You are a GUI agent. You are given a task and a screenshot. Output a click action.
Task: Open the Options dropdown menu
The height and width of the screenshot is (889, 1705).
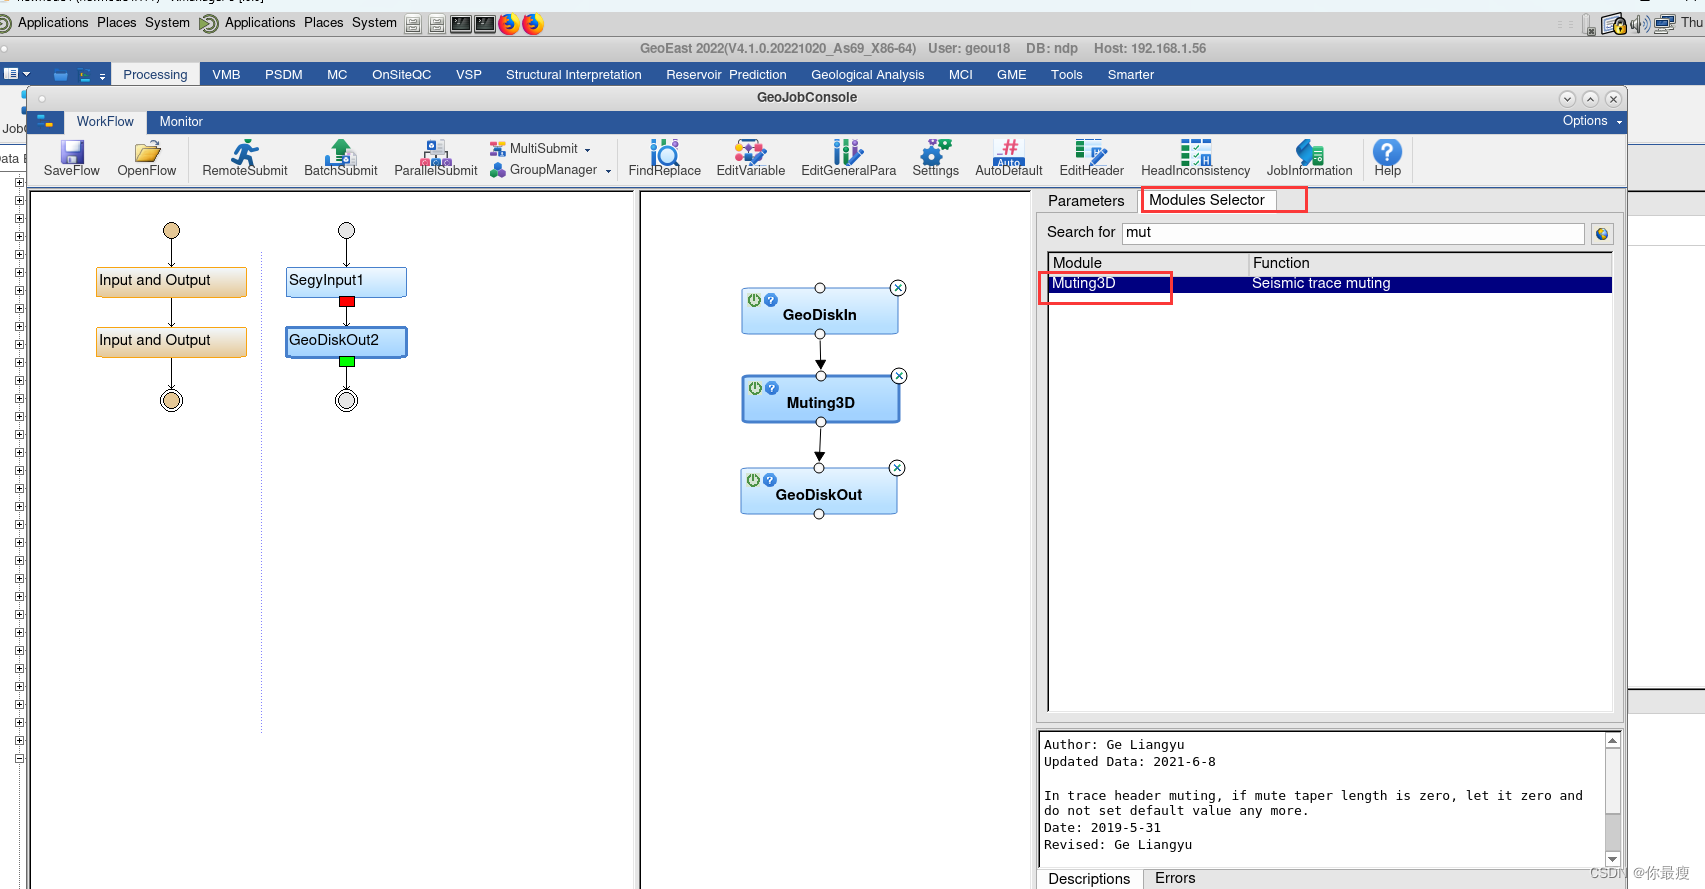click(x=1592, y=121)
